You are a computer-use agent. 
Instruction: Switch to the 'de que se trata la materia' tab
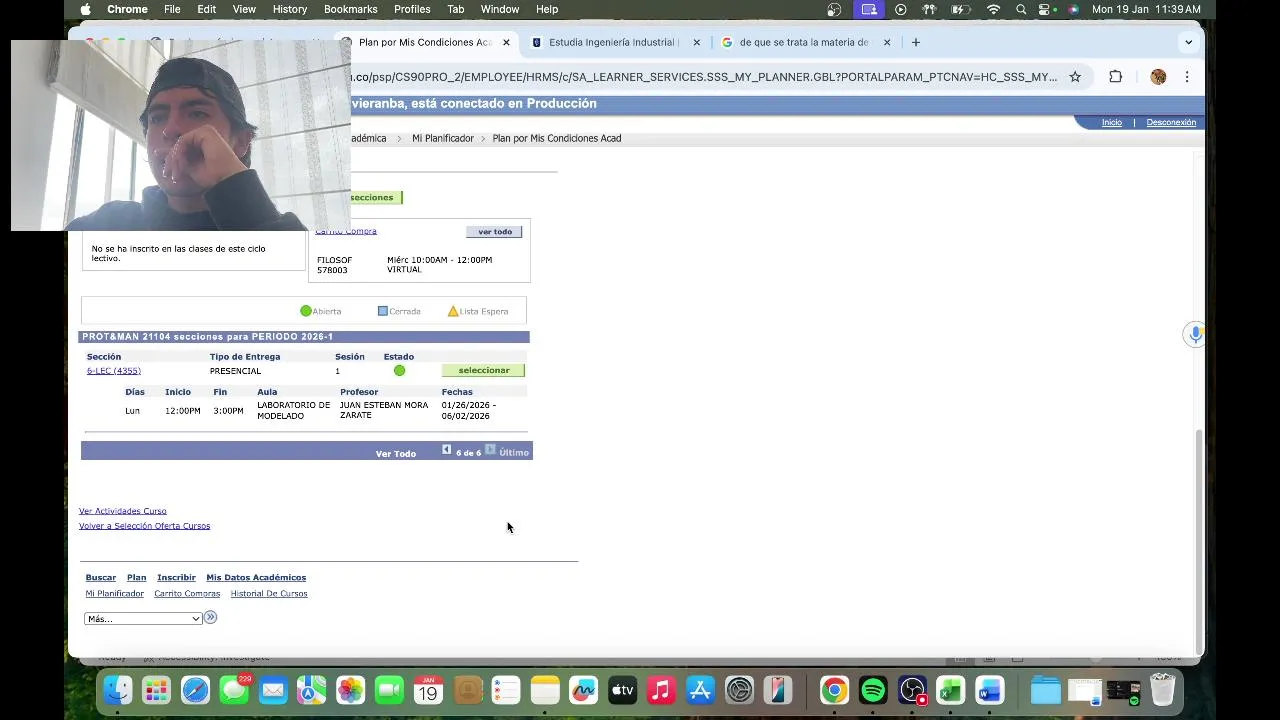804,42
